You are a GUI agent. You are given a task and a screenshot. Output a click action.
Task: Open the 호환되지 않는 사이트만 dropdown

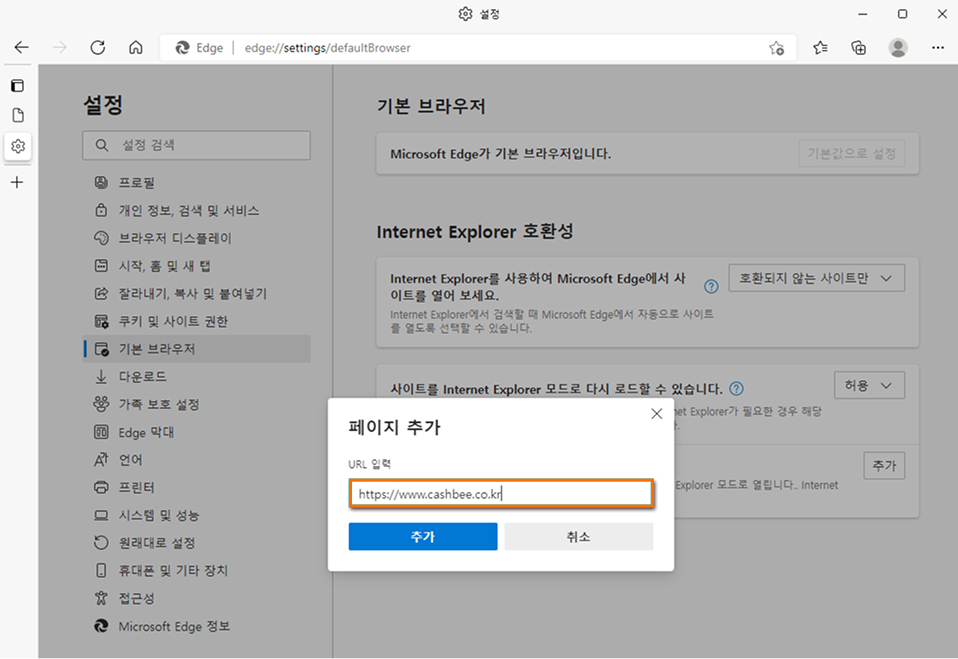816,277
